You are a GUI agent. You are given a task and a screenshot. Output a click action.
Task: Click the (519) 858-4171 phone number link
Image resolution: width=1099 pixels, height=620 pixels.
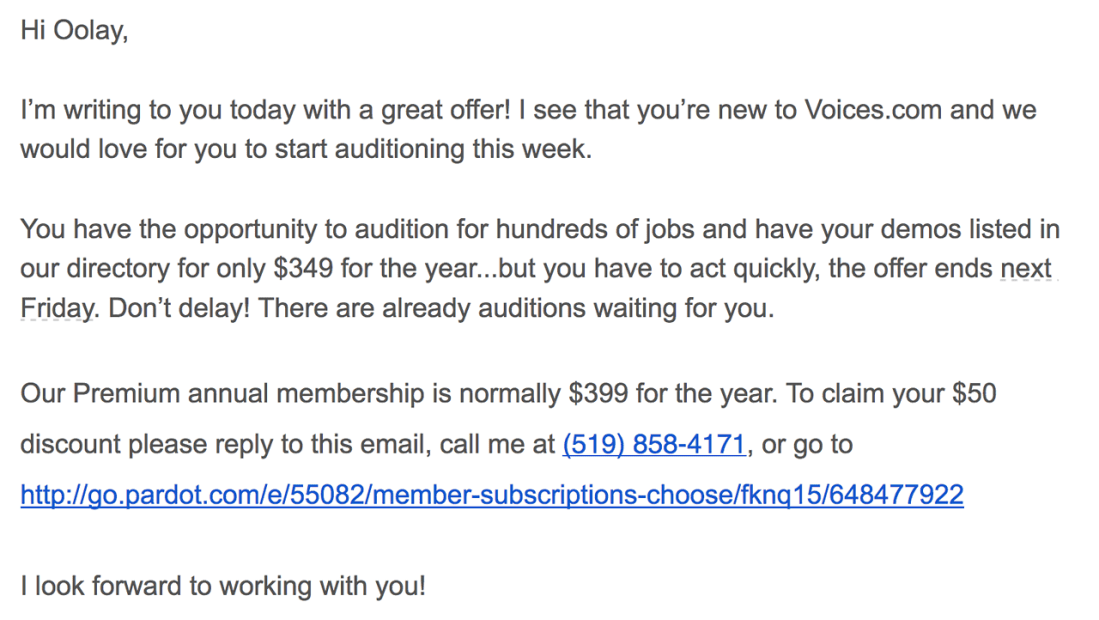[654, 444]
